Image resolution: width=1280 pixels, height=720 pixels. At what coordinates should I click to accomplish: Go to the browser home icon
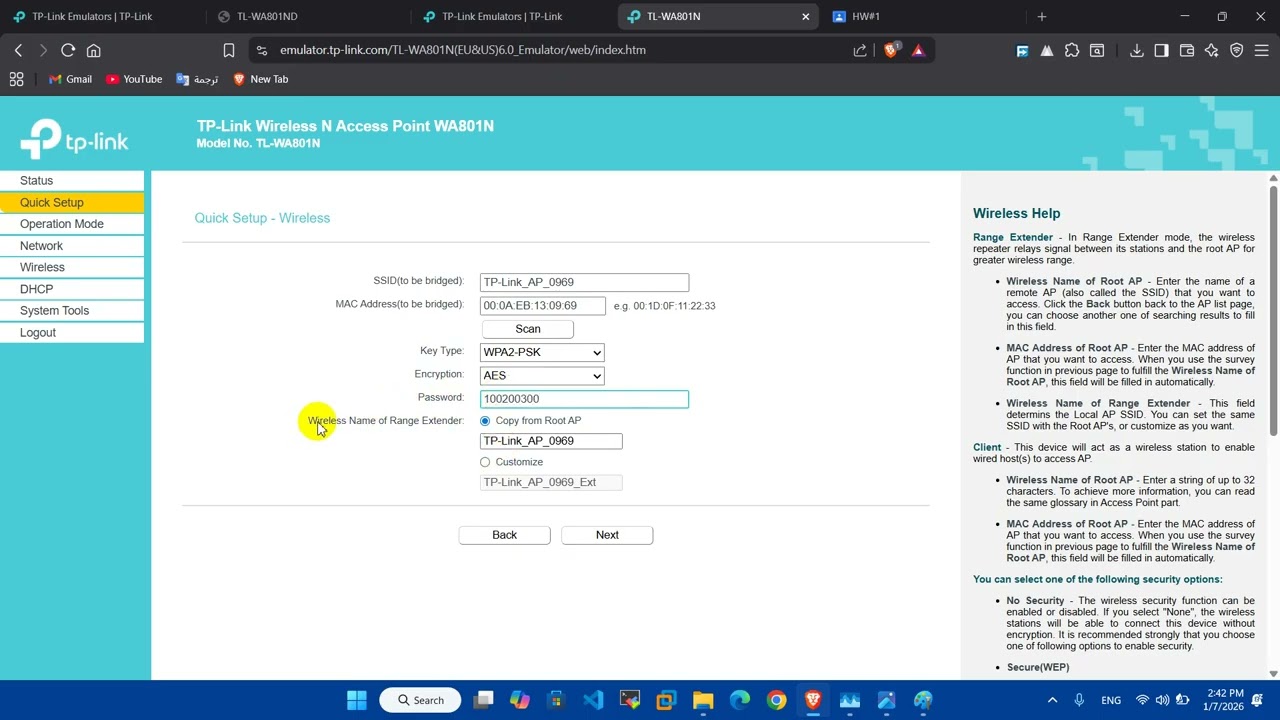(x=94, y=50)
